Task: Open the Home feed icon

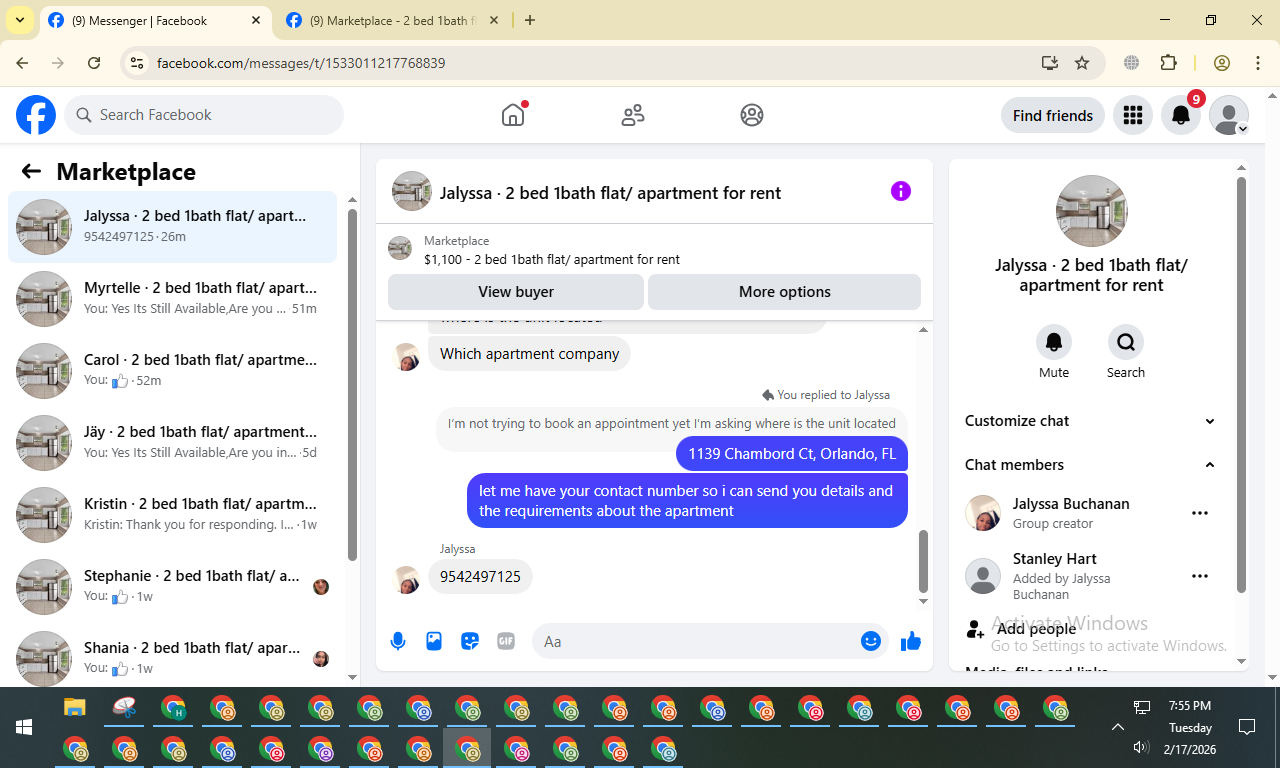Action: (513, 115)
